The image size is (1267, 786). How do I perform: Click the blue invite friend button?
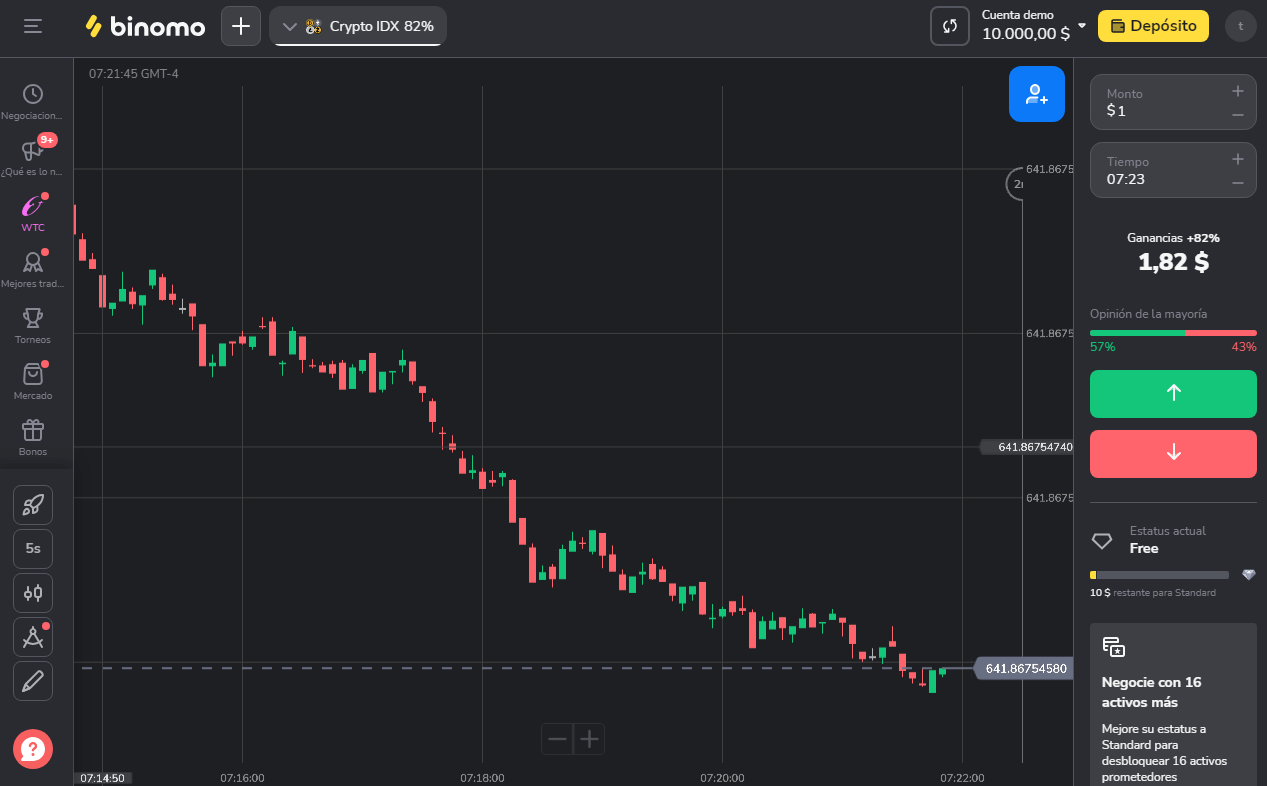[1037, 94]
